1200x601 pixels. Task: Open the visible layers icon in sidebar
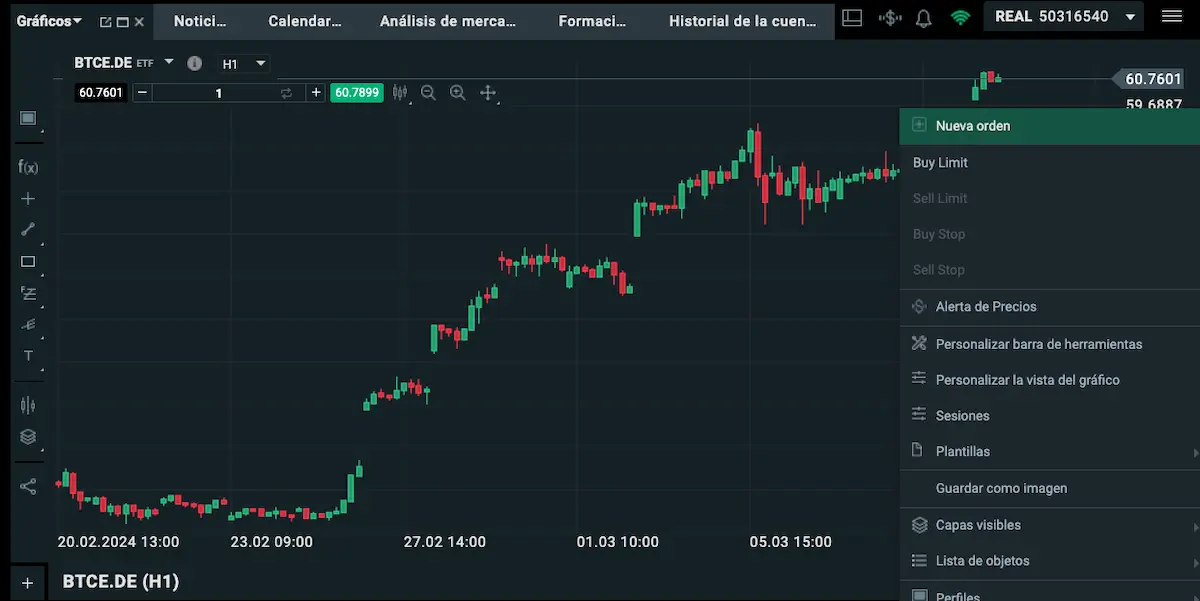[x=28, y=437]
